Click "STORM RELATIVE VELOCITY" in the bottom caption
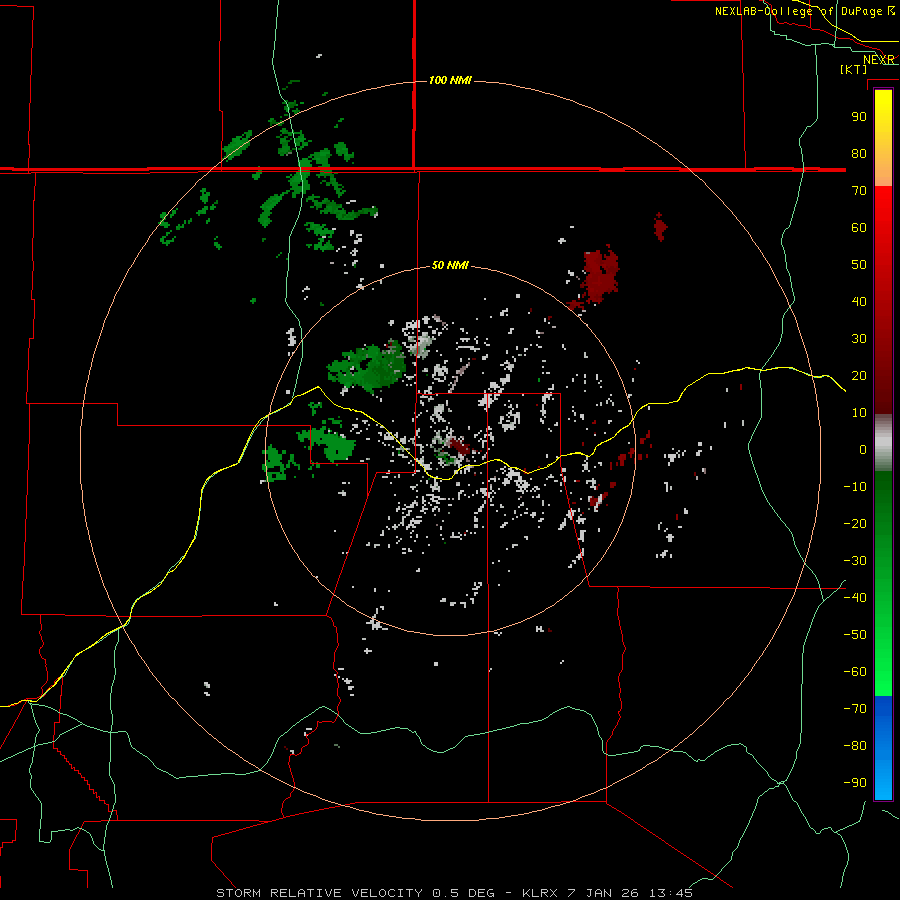 pyautogui.click(x=319, y=893)
